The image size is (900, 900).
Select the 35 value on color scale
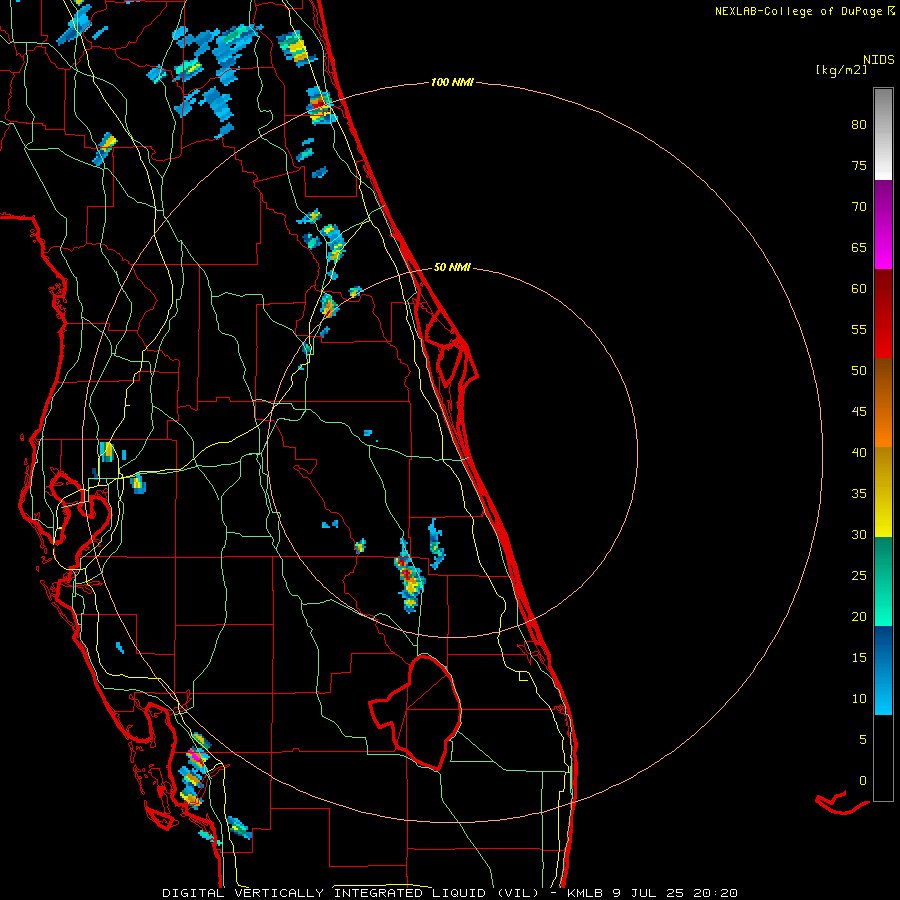(x=859, y=494)
